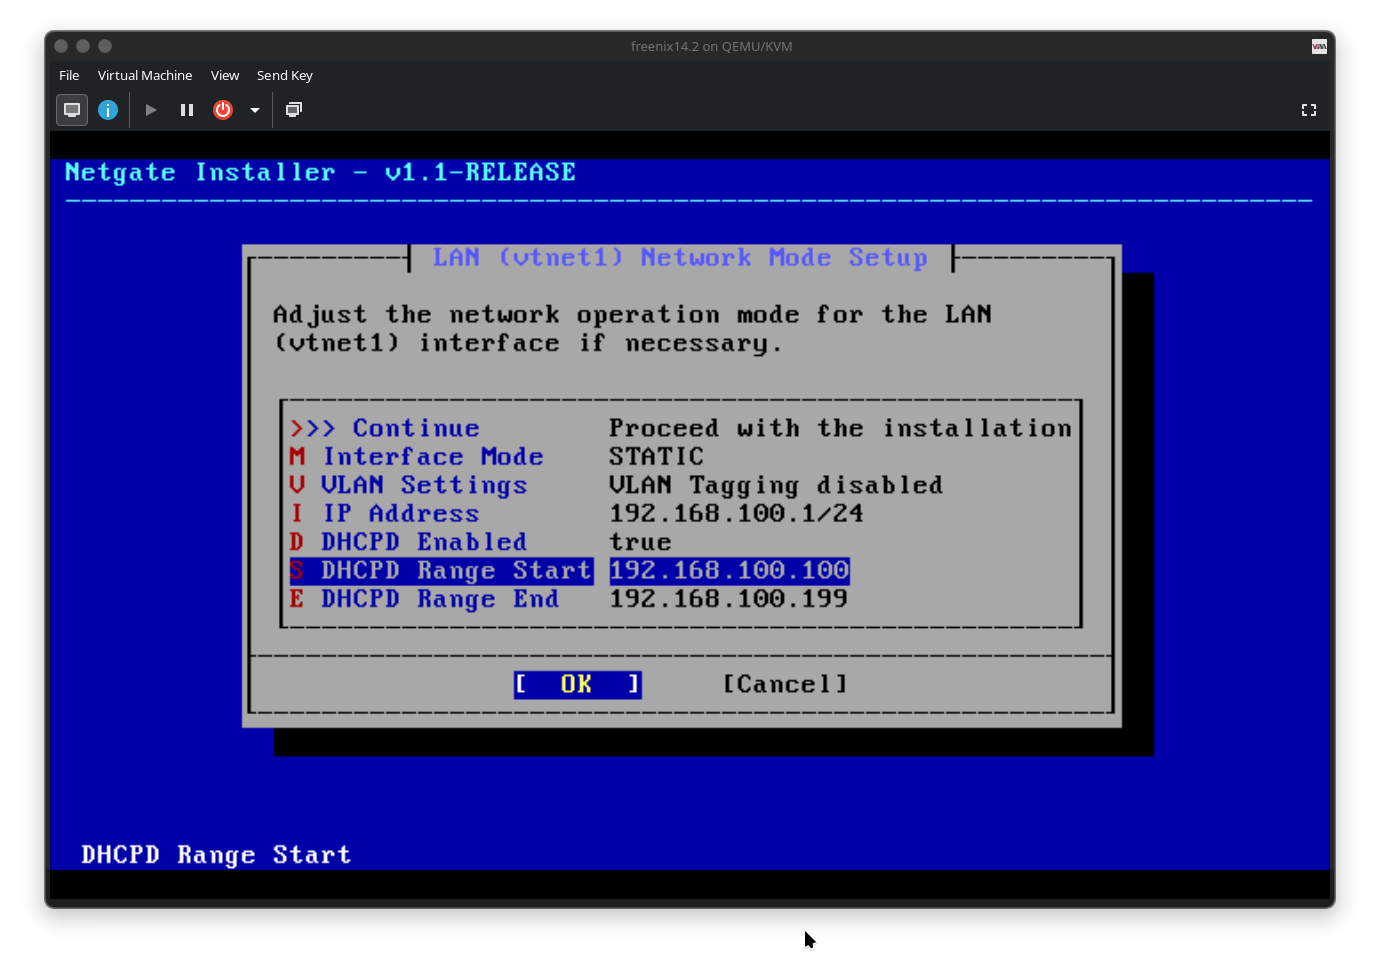
Task: Start the virtual machine with the play icon
Action: click(150, 110)
